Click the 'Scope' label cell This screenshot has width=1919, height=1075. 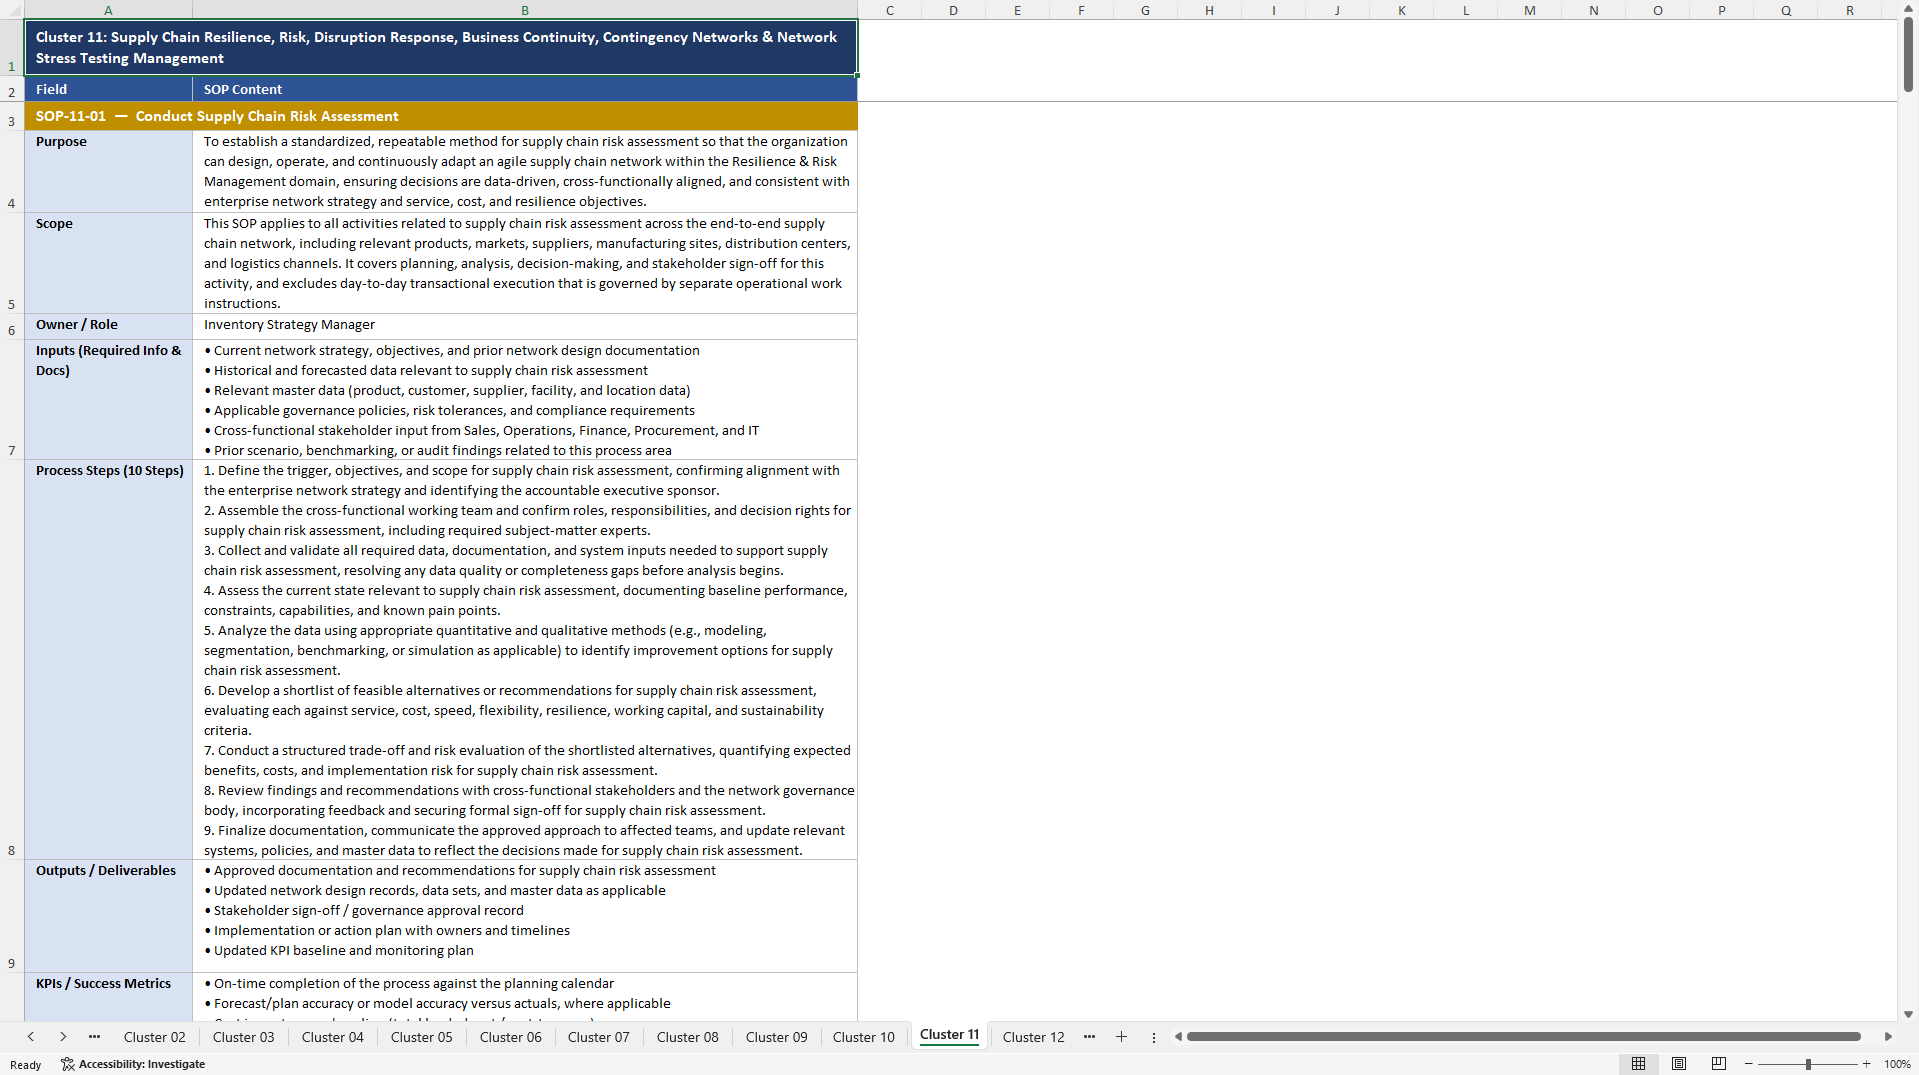(108, 263)
